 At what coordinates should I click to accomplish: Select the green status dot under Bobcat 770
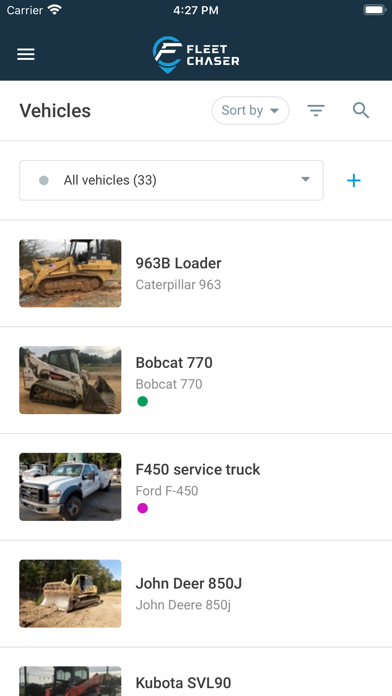coord(143,401)
